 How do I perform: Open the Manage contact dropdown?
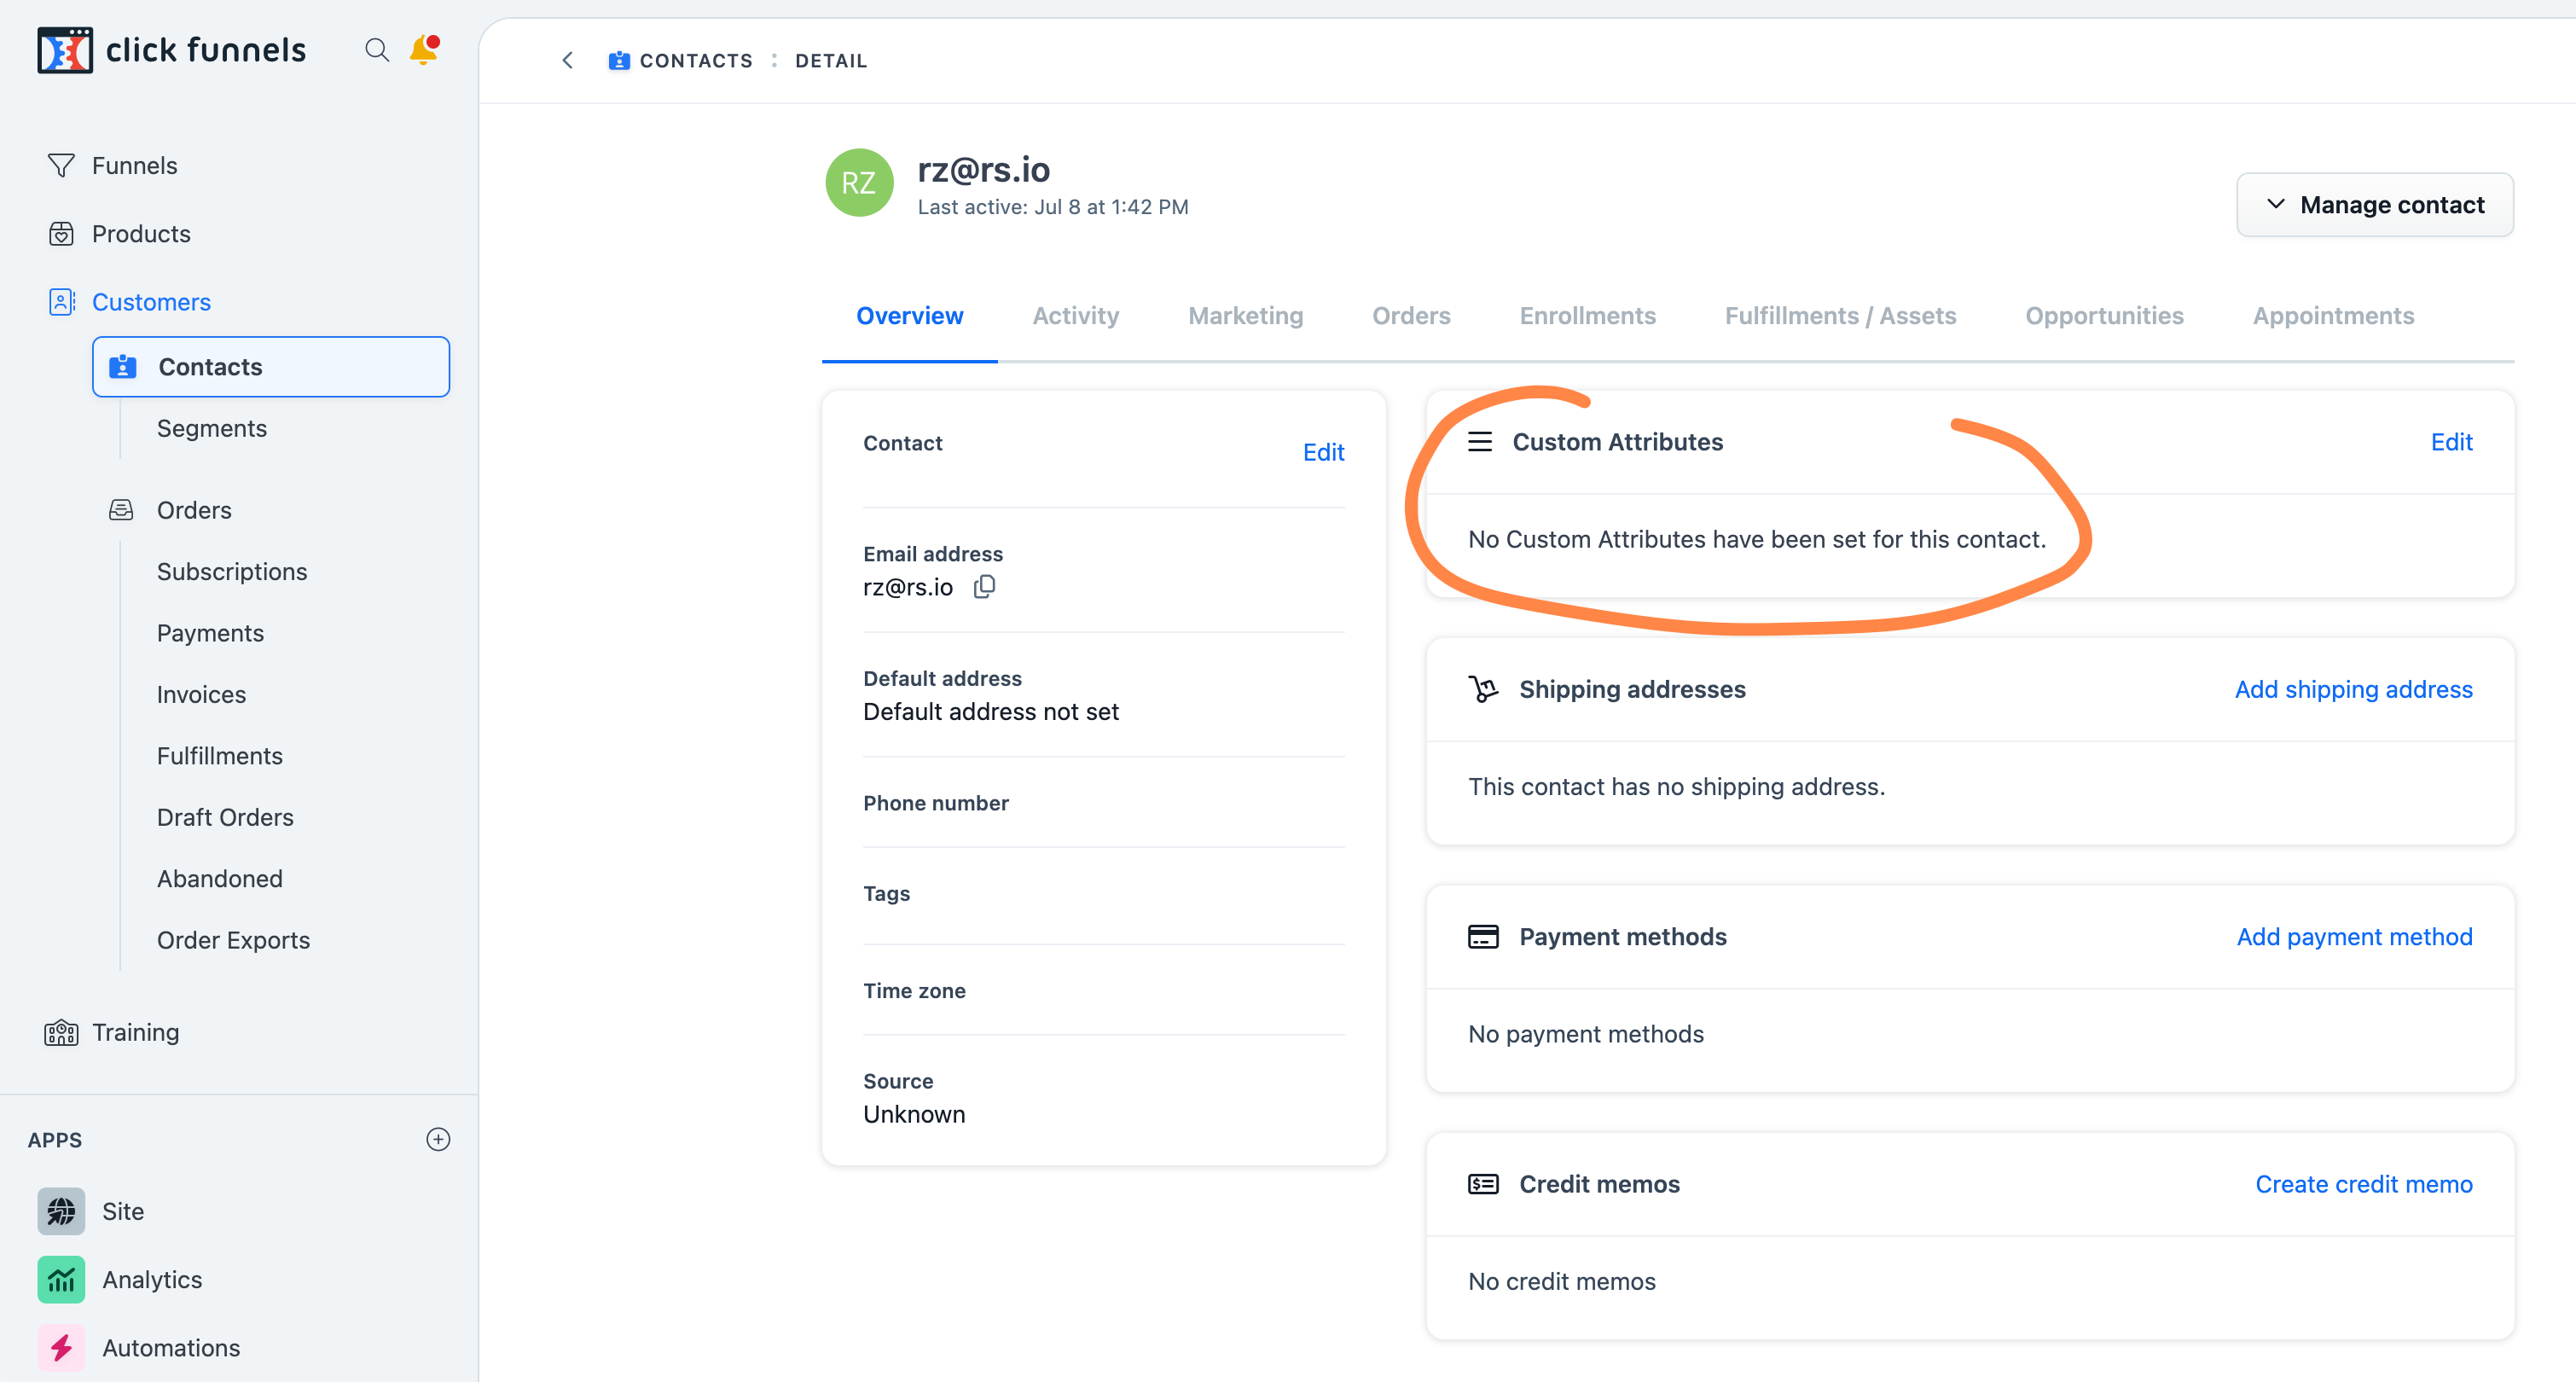pos(2374,205)
